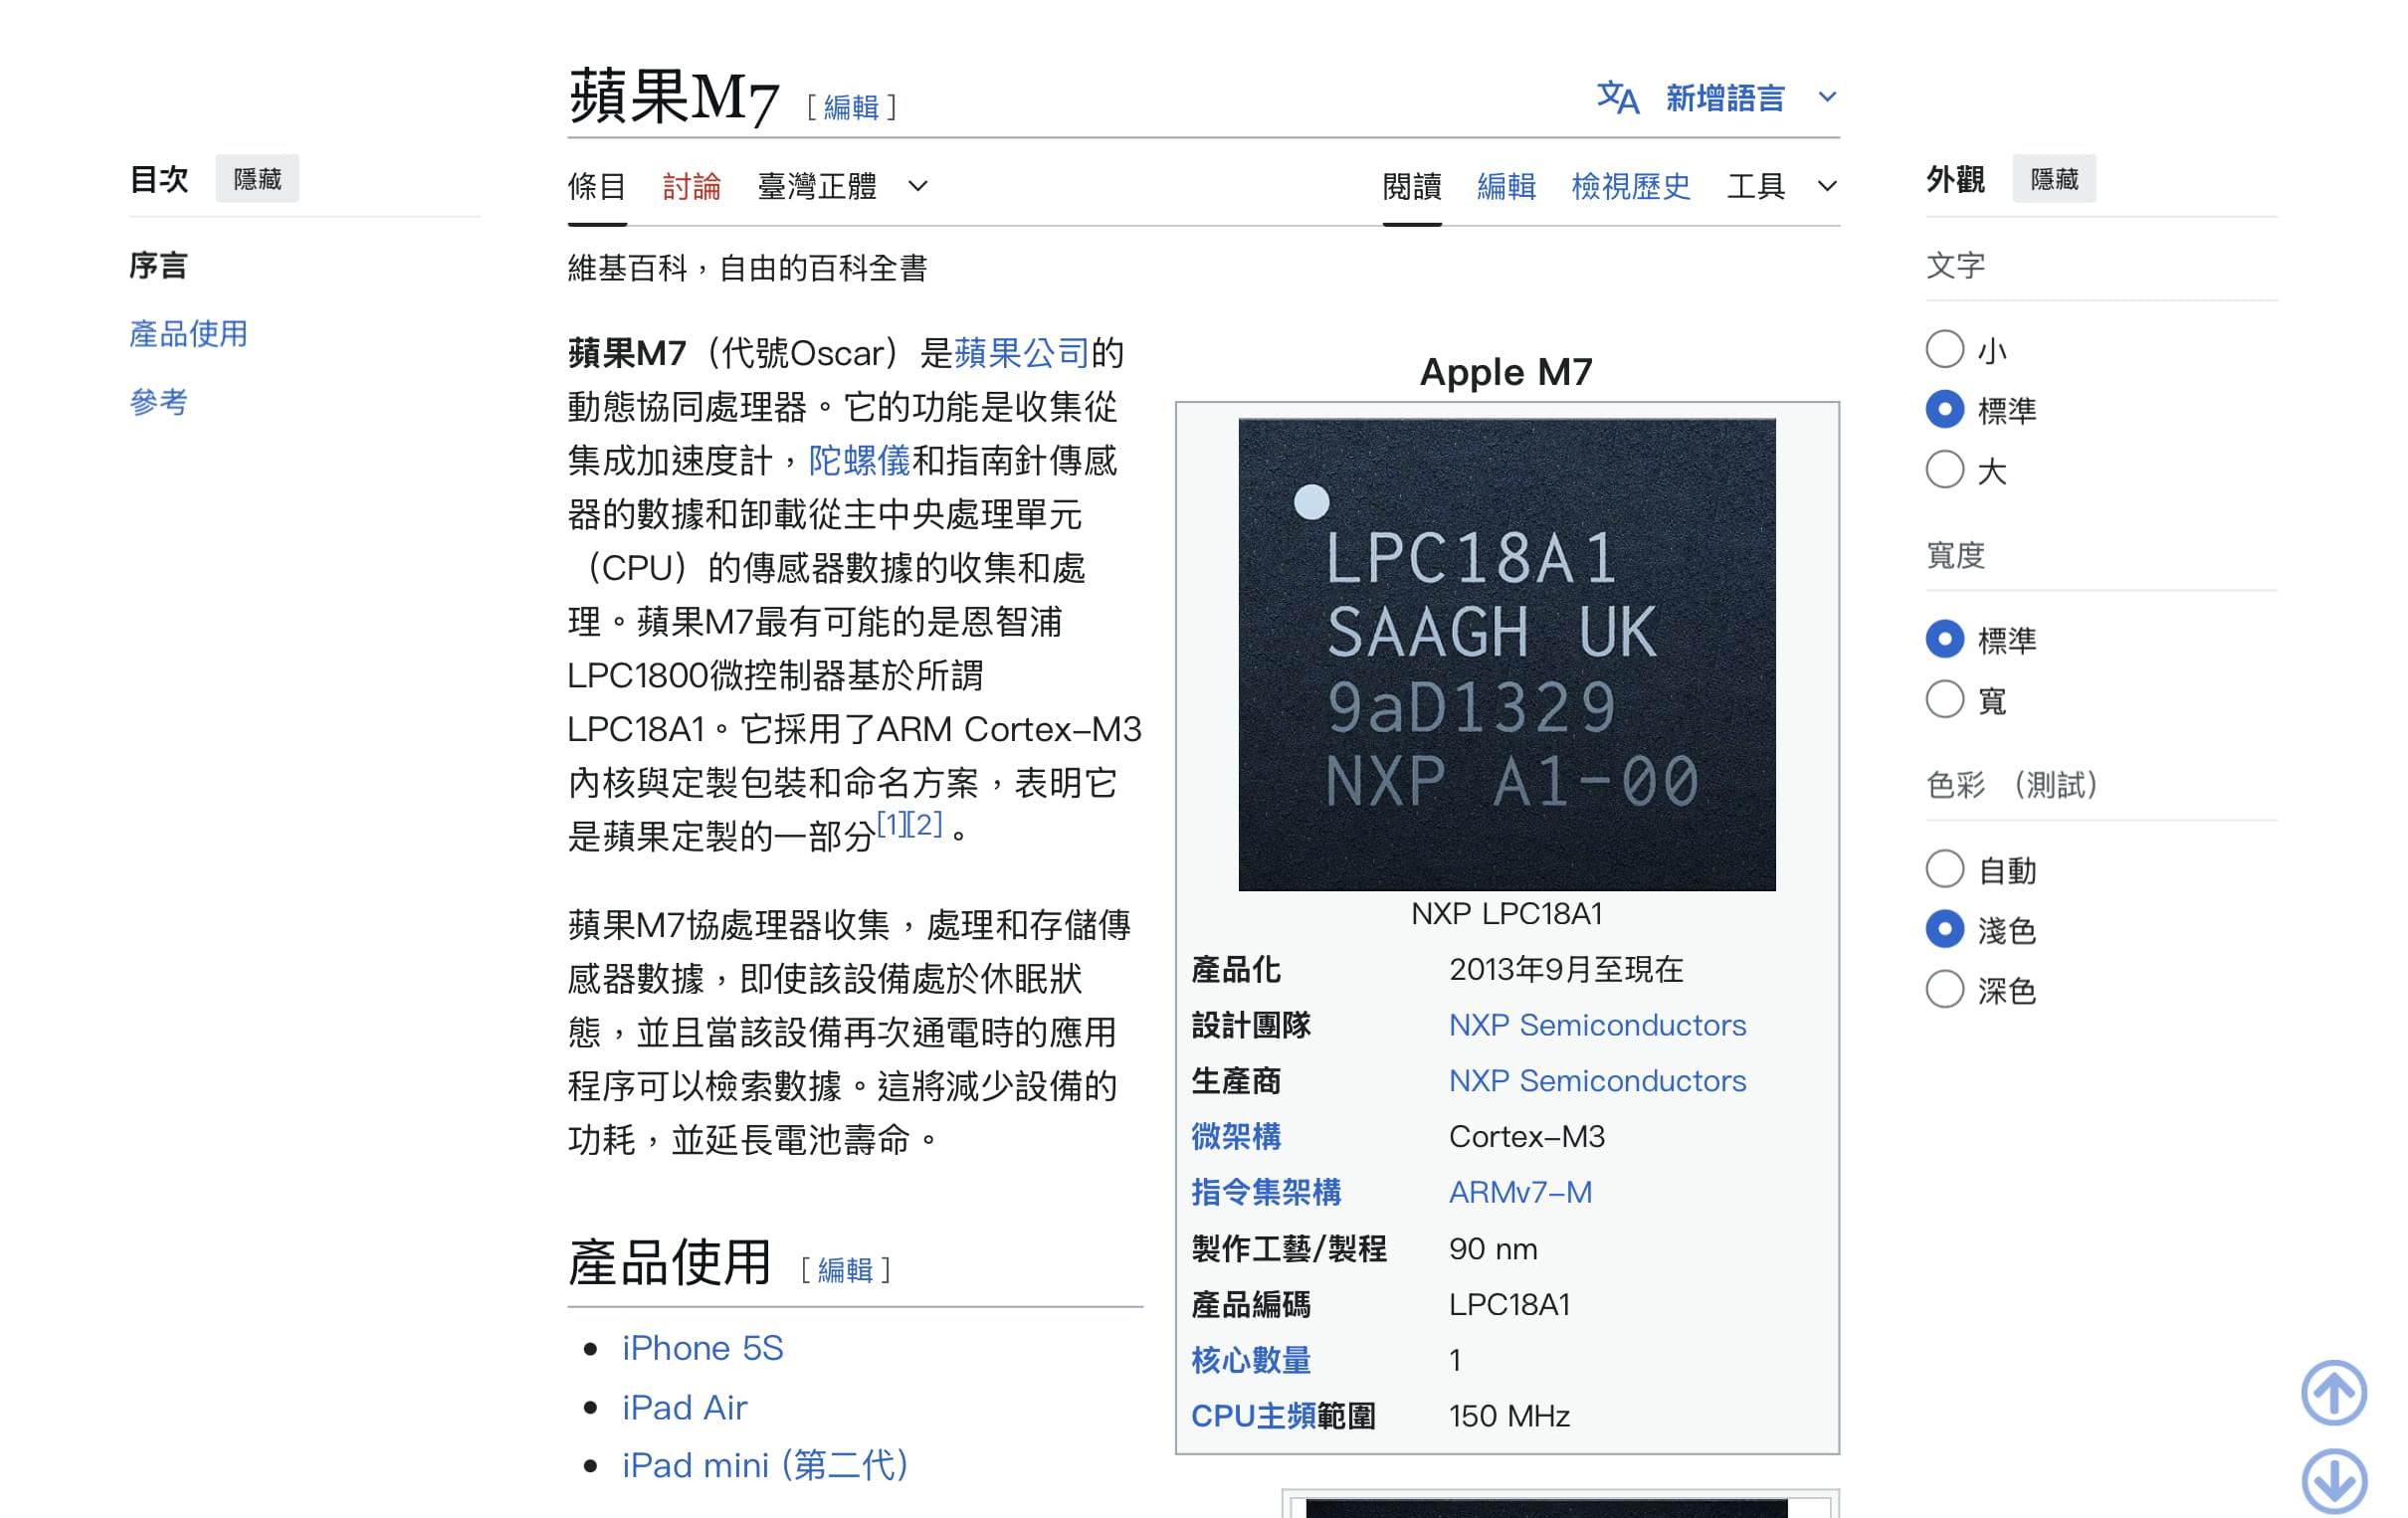Click the NXP LPC18A1 image caption
This screenshot has width=2408, height=1518.
[x=1506, y=913]
